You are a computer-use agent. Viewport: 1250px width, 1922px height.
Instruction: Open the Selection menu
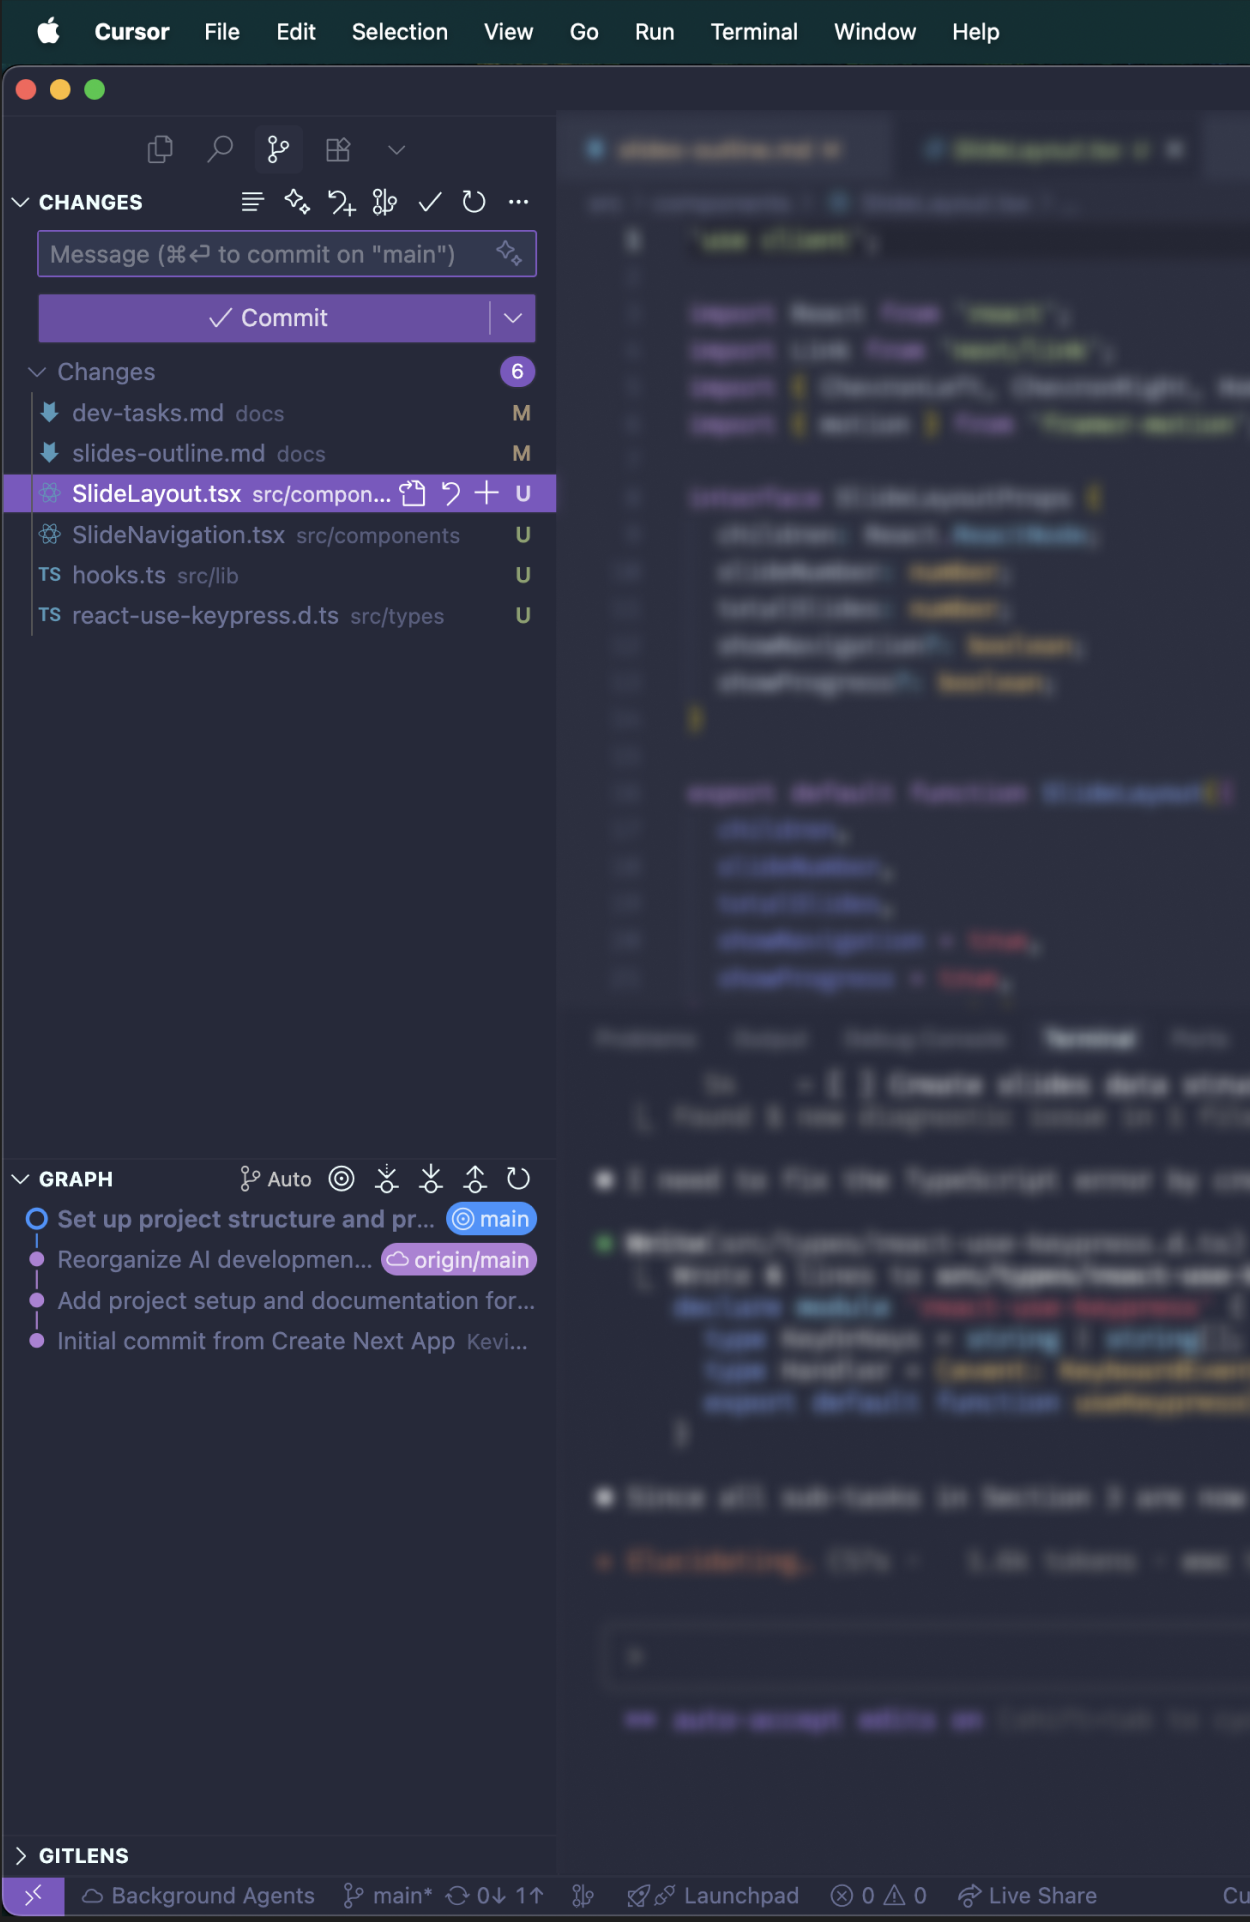tap(399, 32)
